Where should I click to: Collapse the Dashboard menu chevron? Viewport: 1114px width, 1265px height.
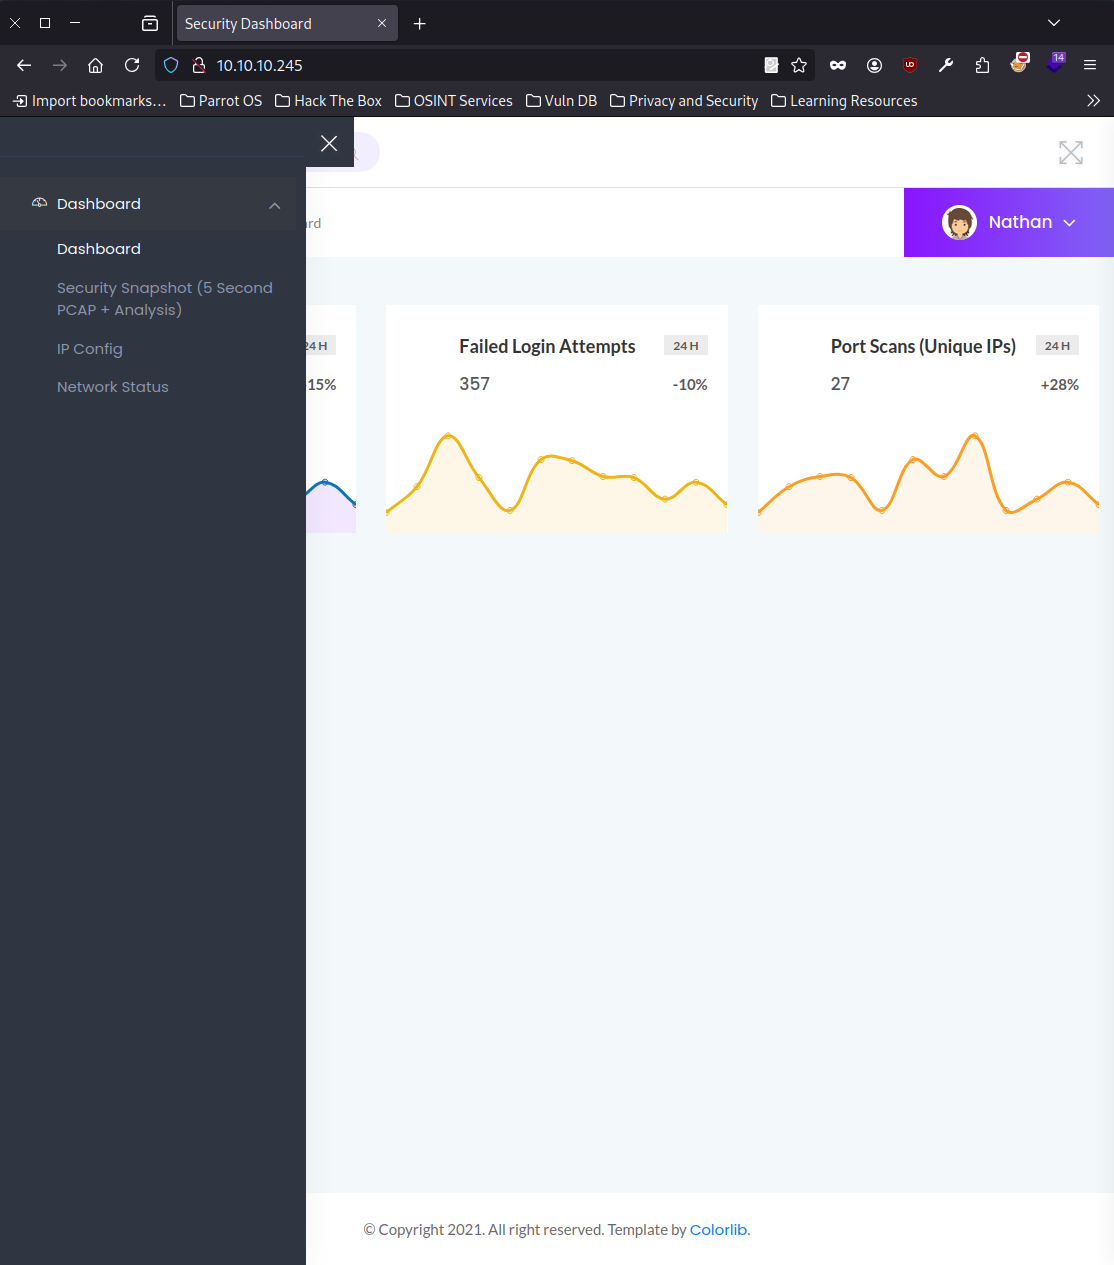[x=274, y=205]
